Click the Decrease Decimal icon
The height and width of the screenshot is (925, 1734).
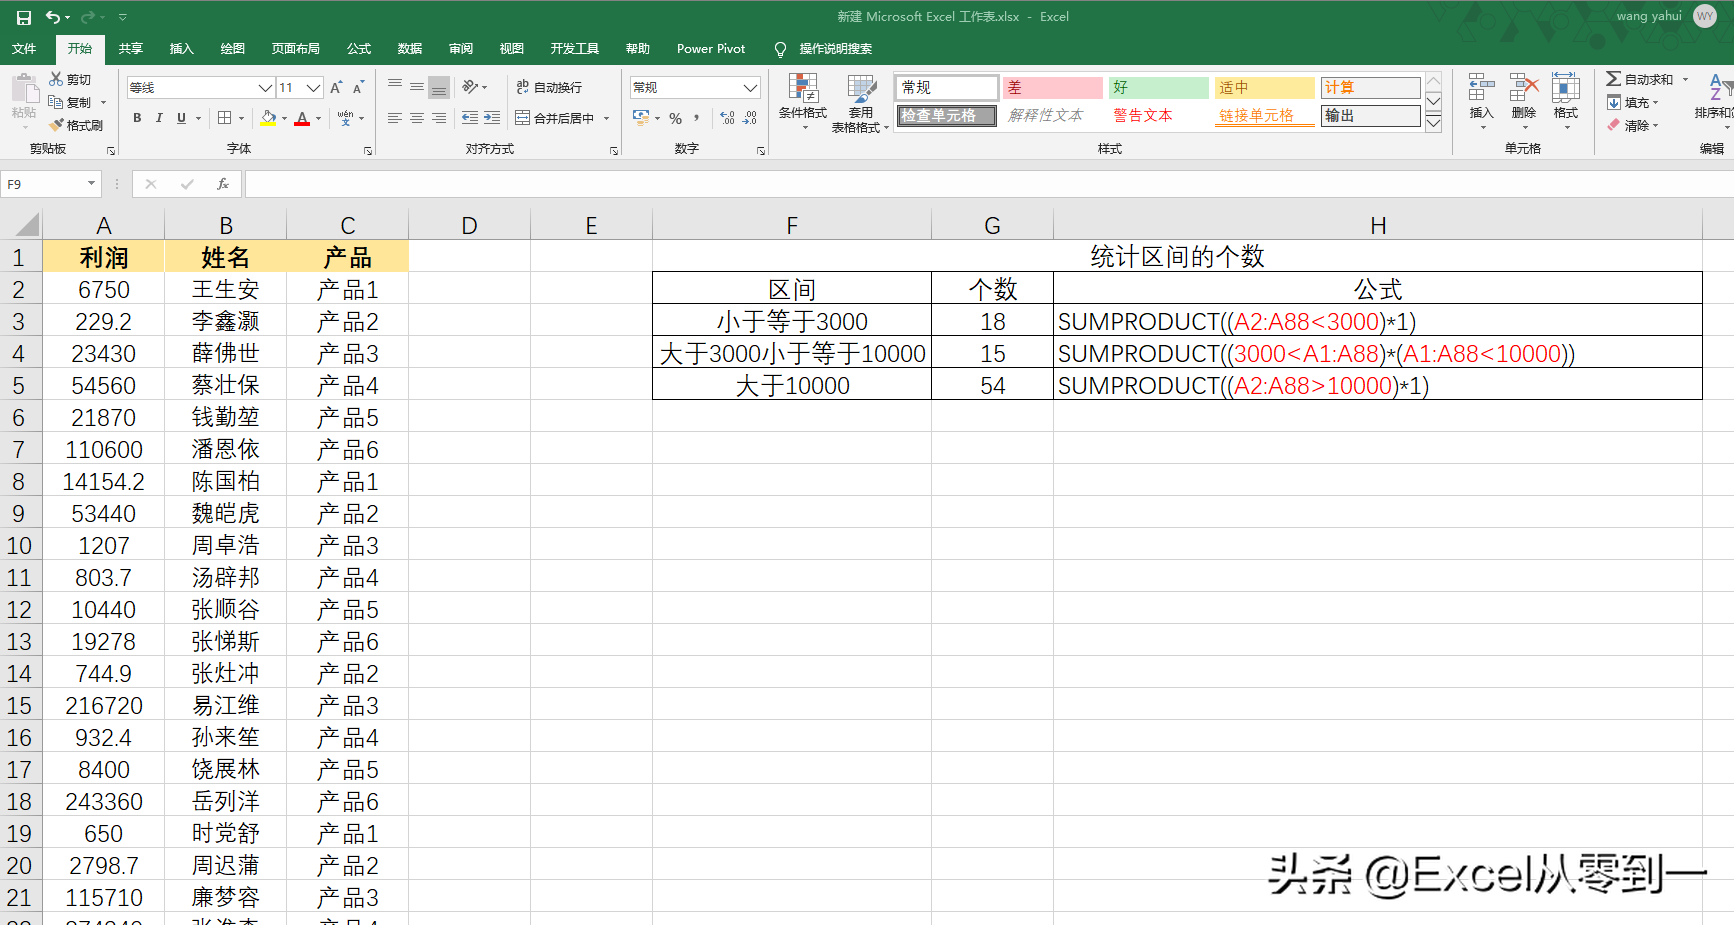pos(750,118)
